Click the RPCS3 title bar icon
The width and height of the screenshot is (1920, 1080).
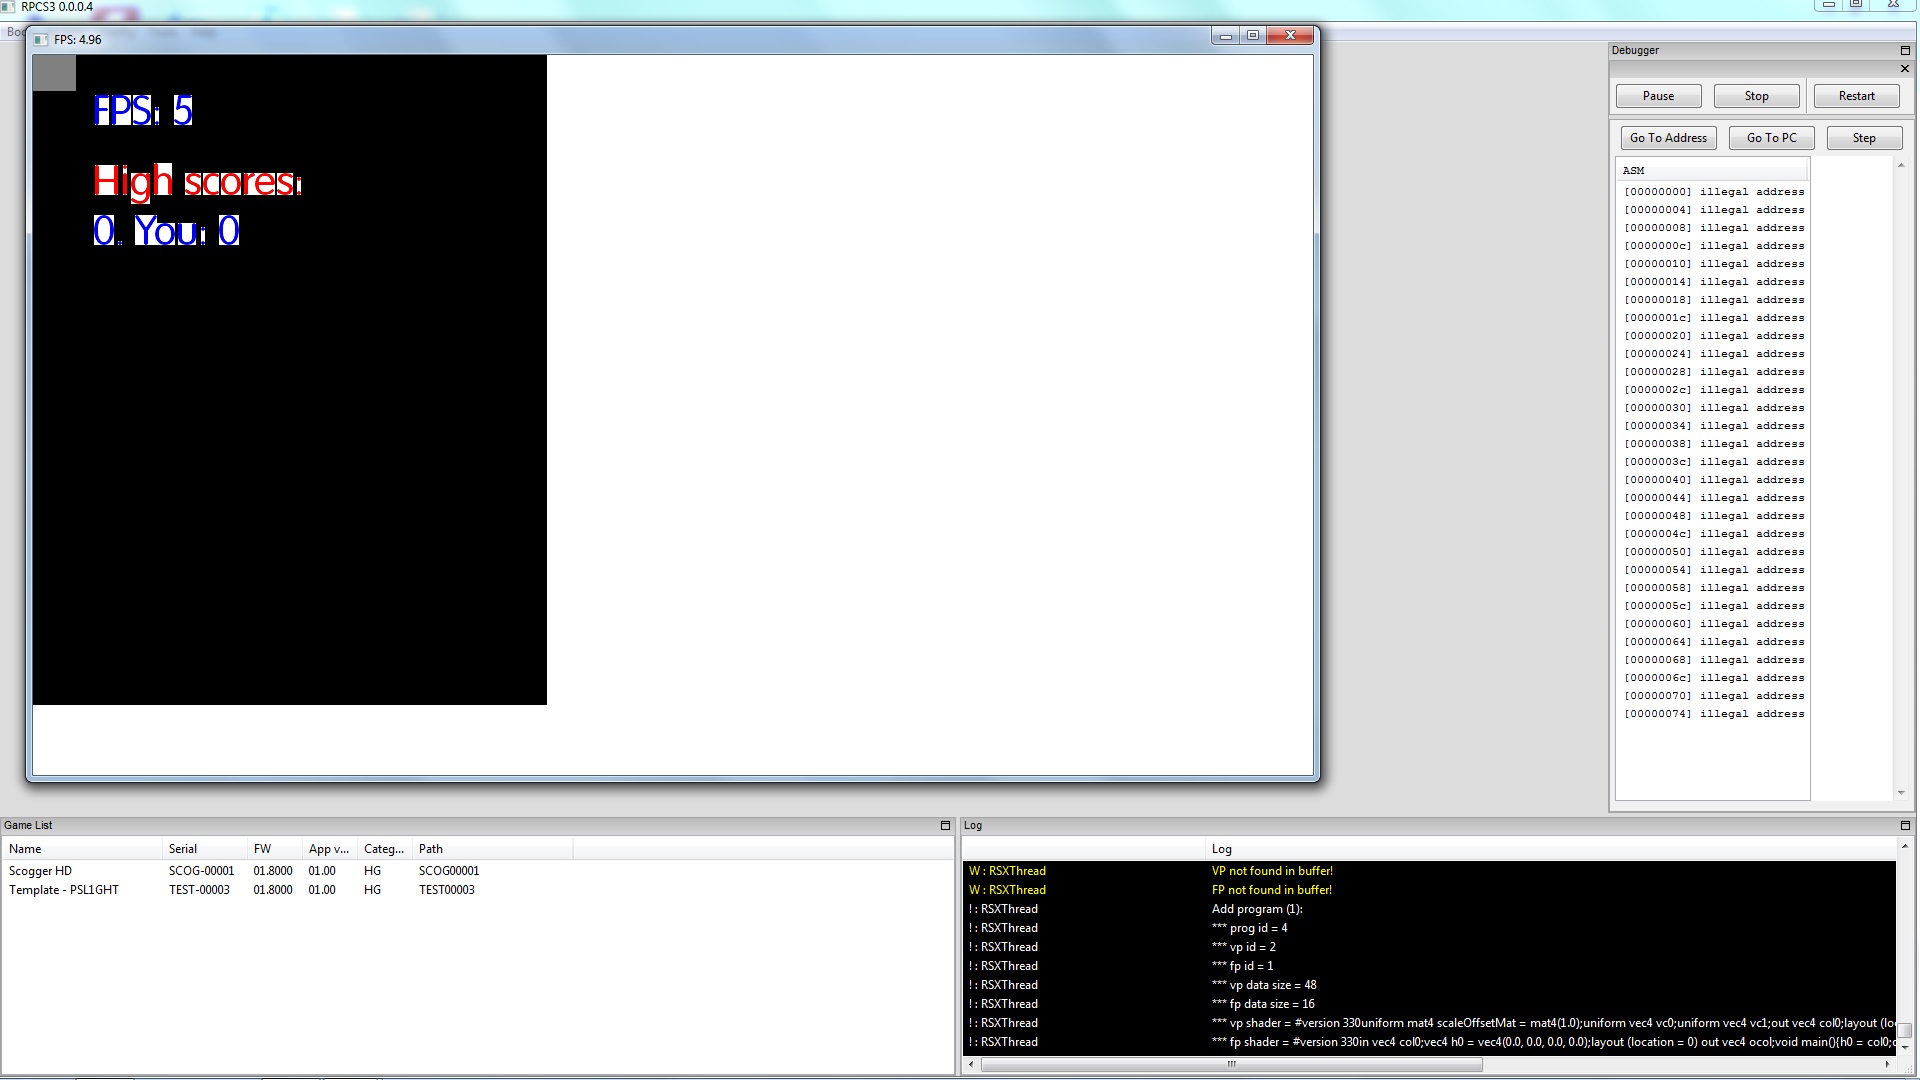click(x=9, y=7)
